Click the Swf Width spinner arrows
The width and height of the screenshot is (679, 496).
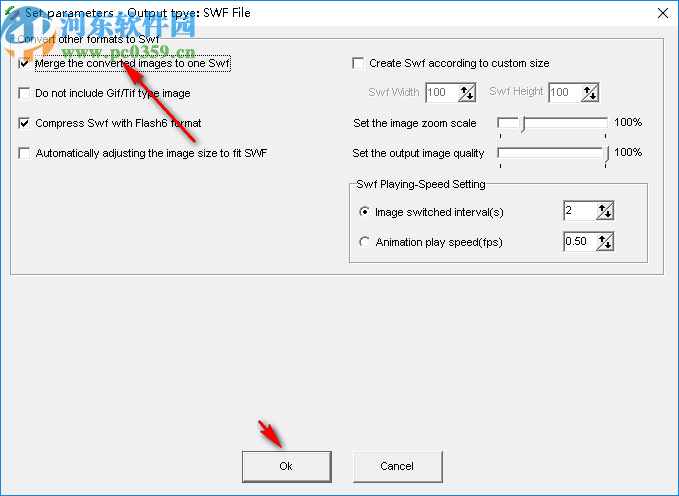[467, 93]
